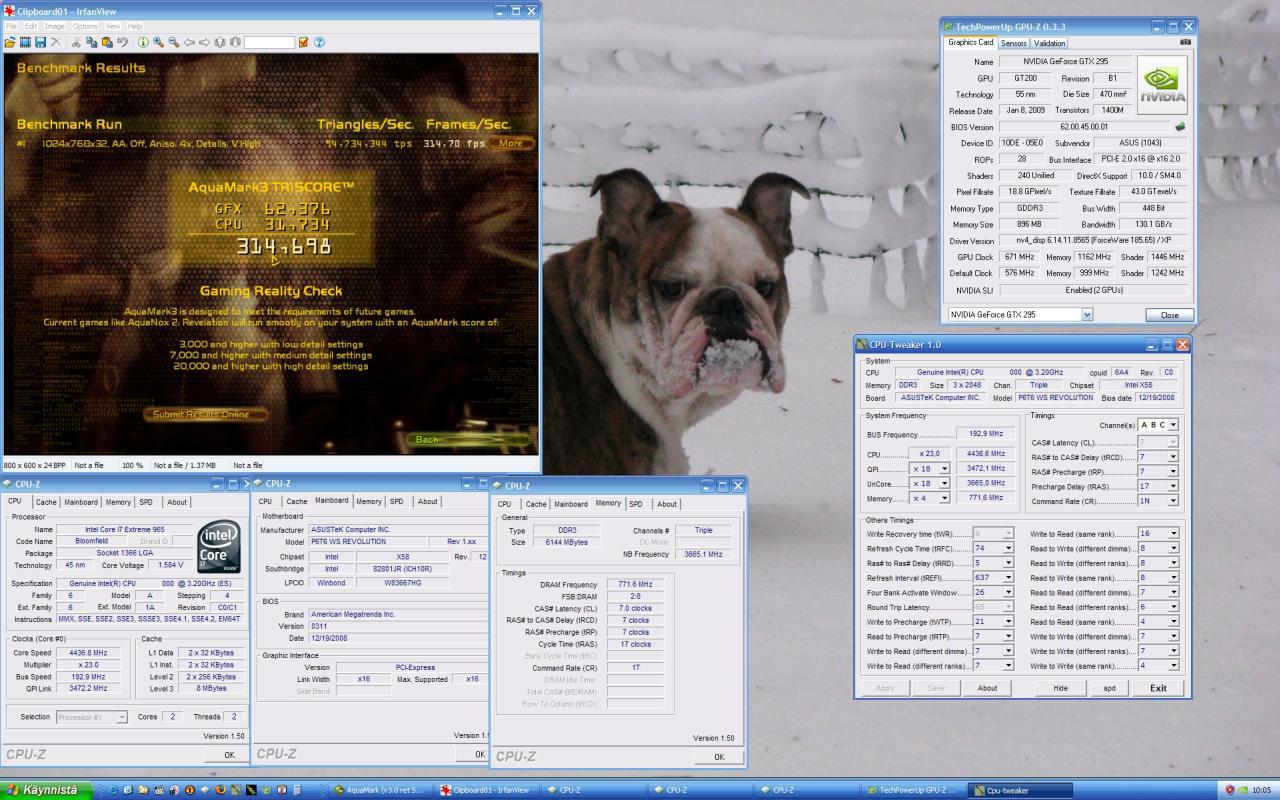Open the Image menu in IrfanView
Image resolution: width=1280 pixels, height=800 pixels.
[55, 26]
